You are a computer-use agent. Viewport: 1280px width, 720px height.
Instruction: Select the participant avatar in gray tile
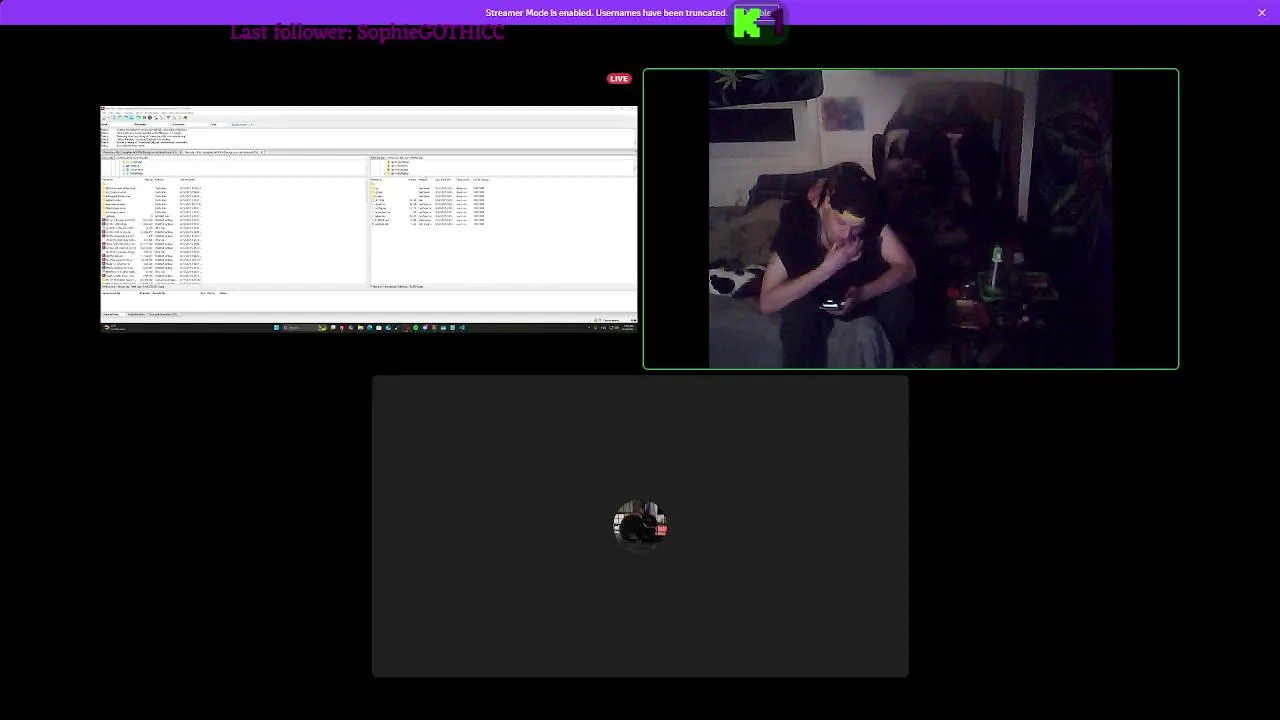click(x=640, y=525)
